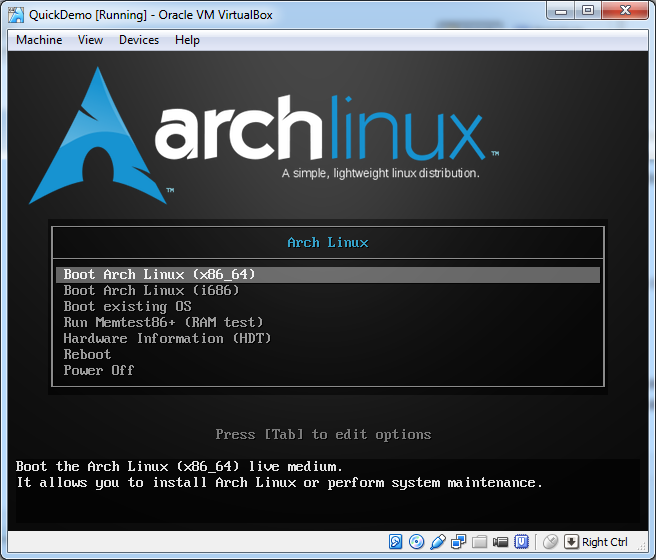The width and height of the screenshot is (656, 560).
Task: Open the View menu
Action: click(90, 40)
